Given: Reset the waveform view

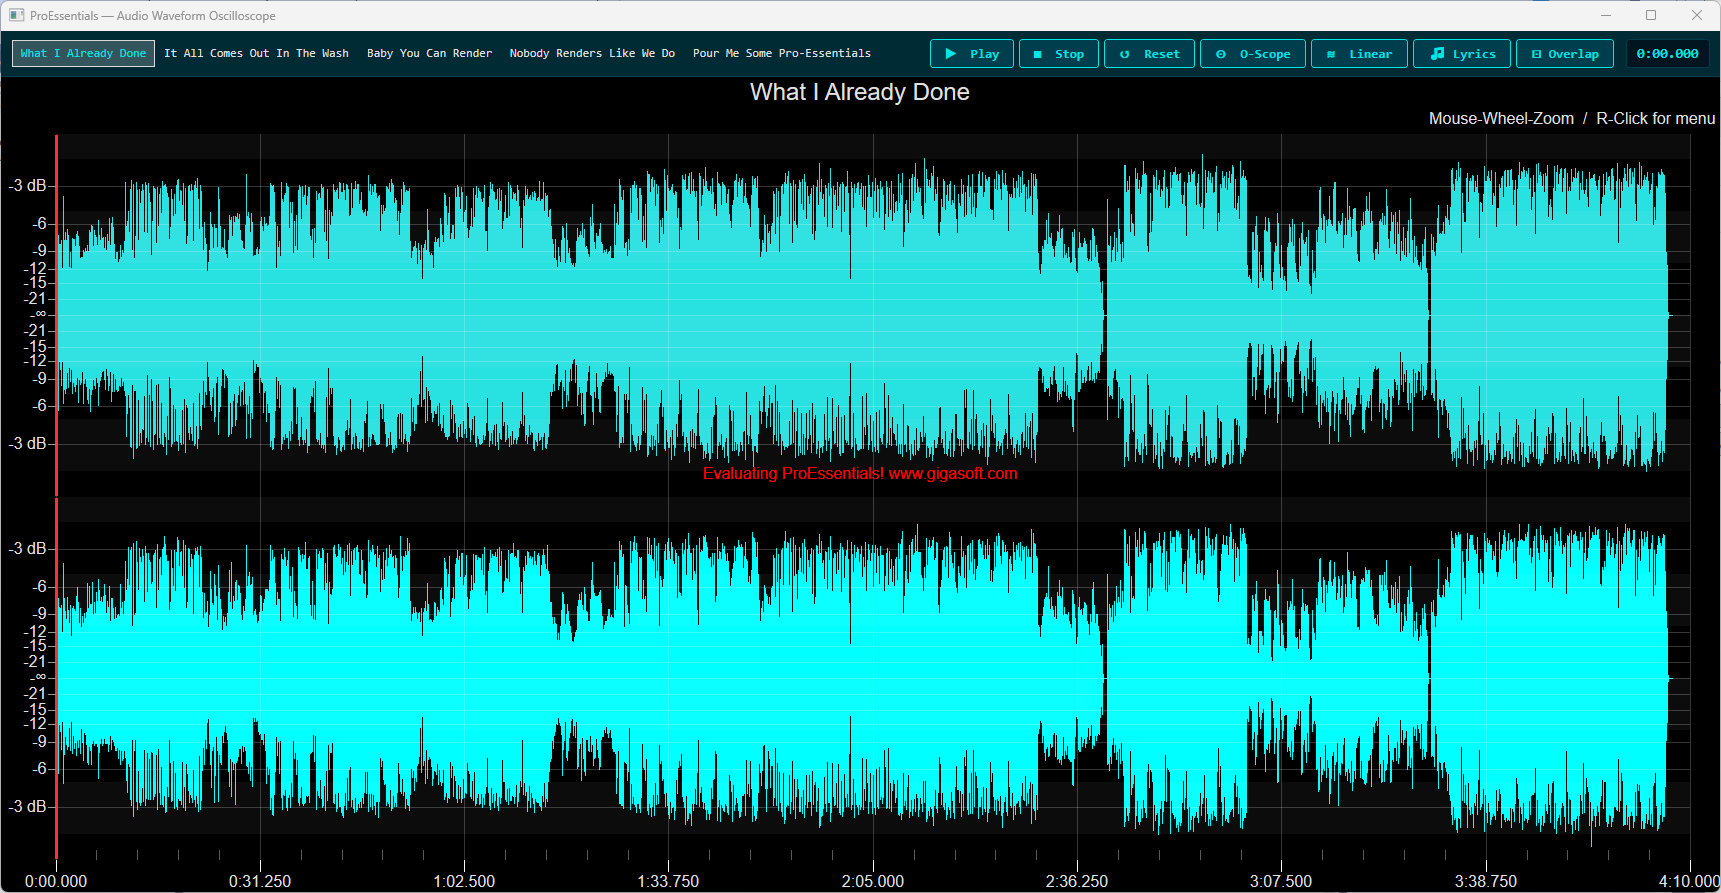Looking at the screenshot, I should pos(1150,54).
